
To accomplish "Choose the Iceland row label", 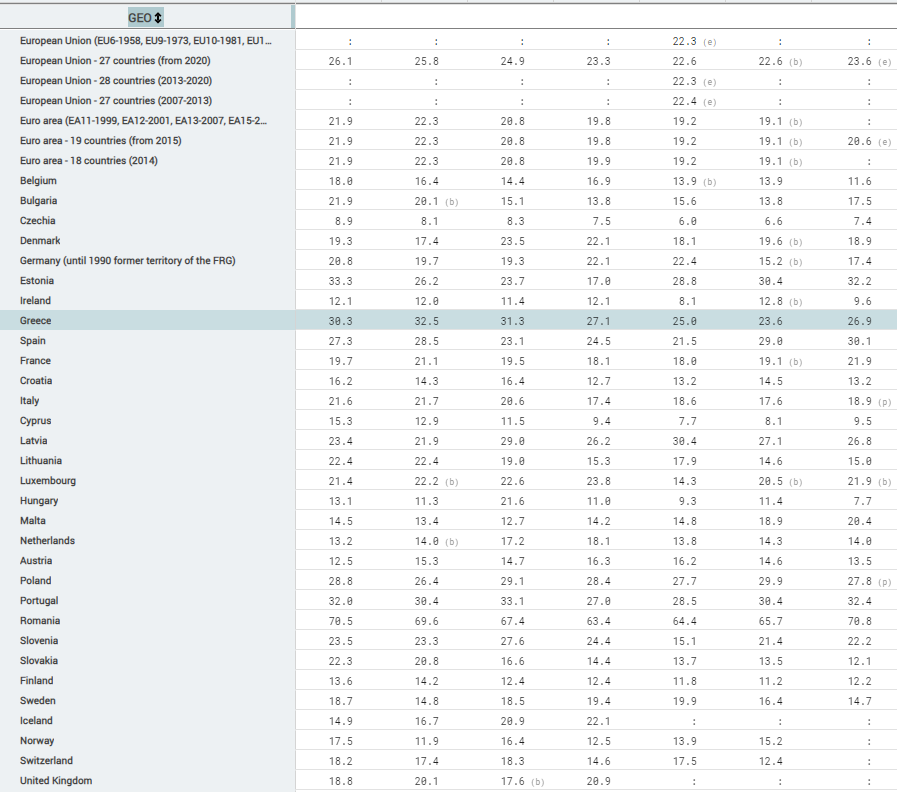I will coord(36,722).
